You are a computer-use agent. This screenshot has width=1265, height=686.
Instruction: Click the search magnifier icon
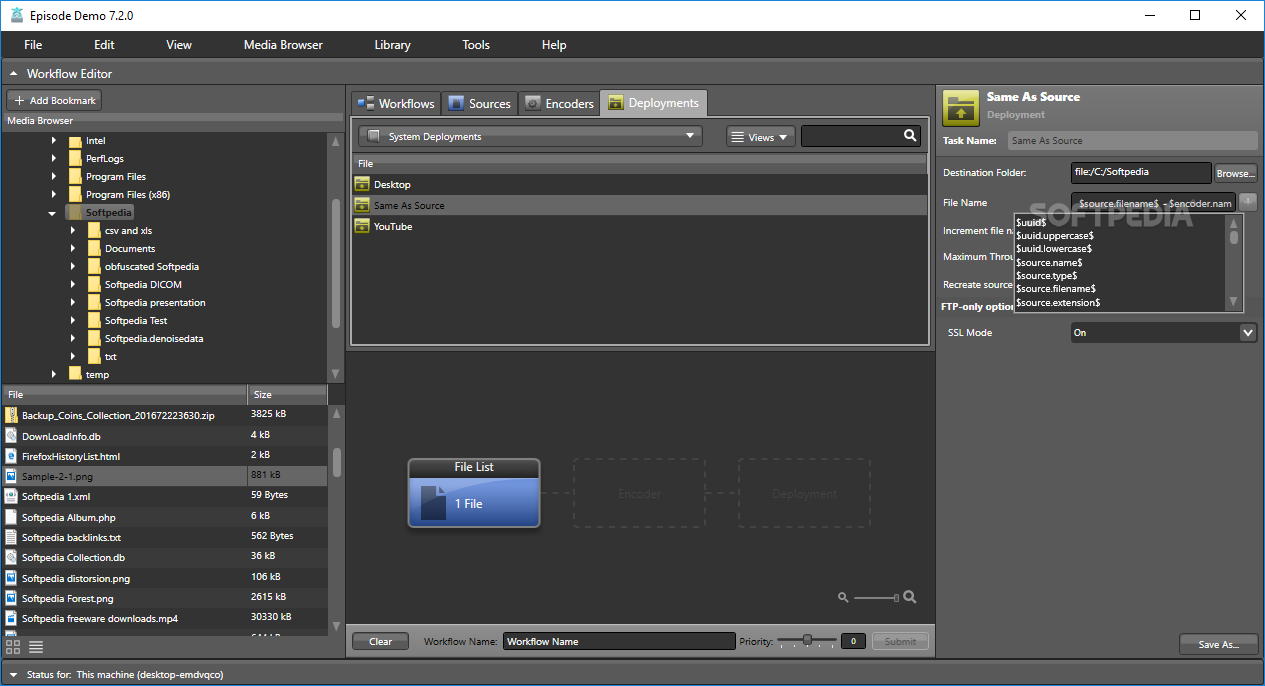910,136
